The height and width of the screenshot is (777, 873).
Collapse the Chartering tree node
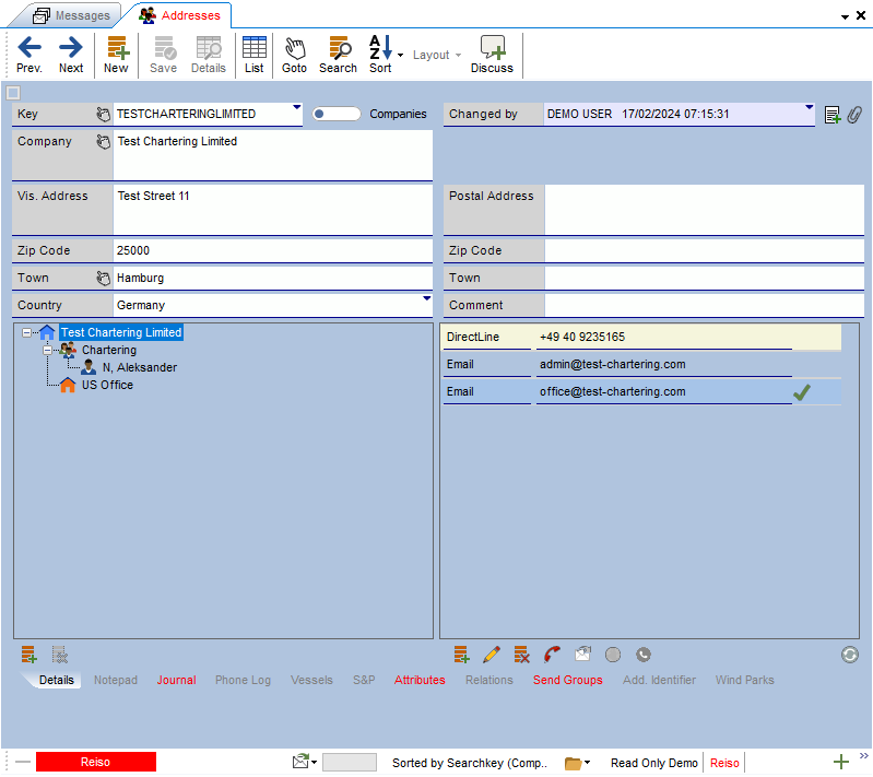47,350
